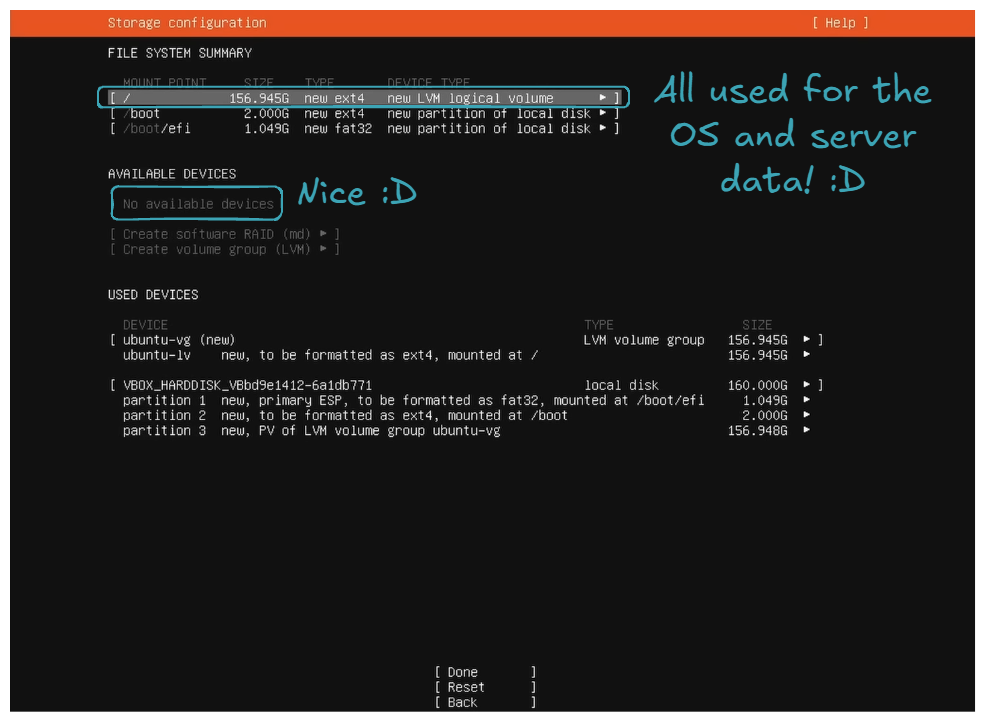Open arrow menu for partition 1 ESP
Image resolution: width=985 pixels, height=721 pixels.
[x=807, y=400]
